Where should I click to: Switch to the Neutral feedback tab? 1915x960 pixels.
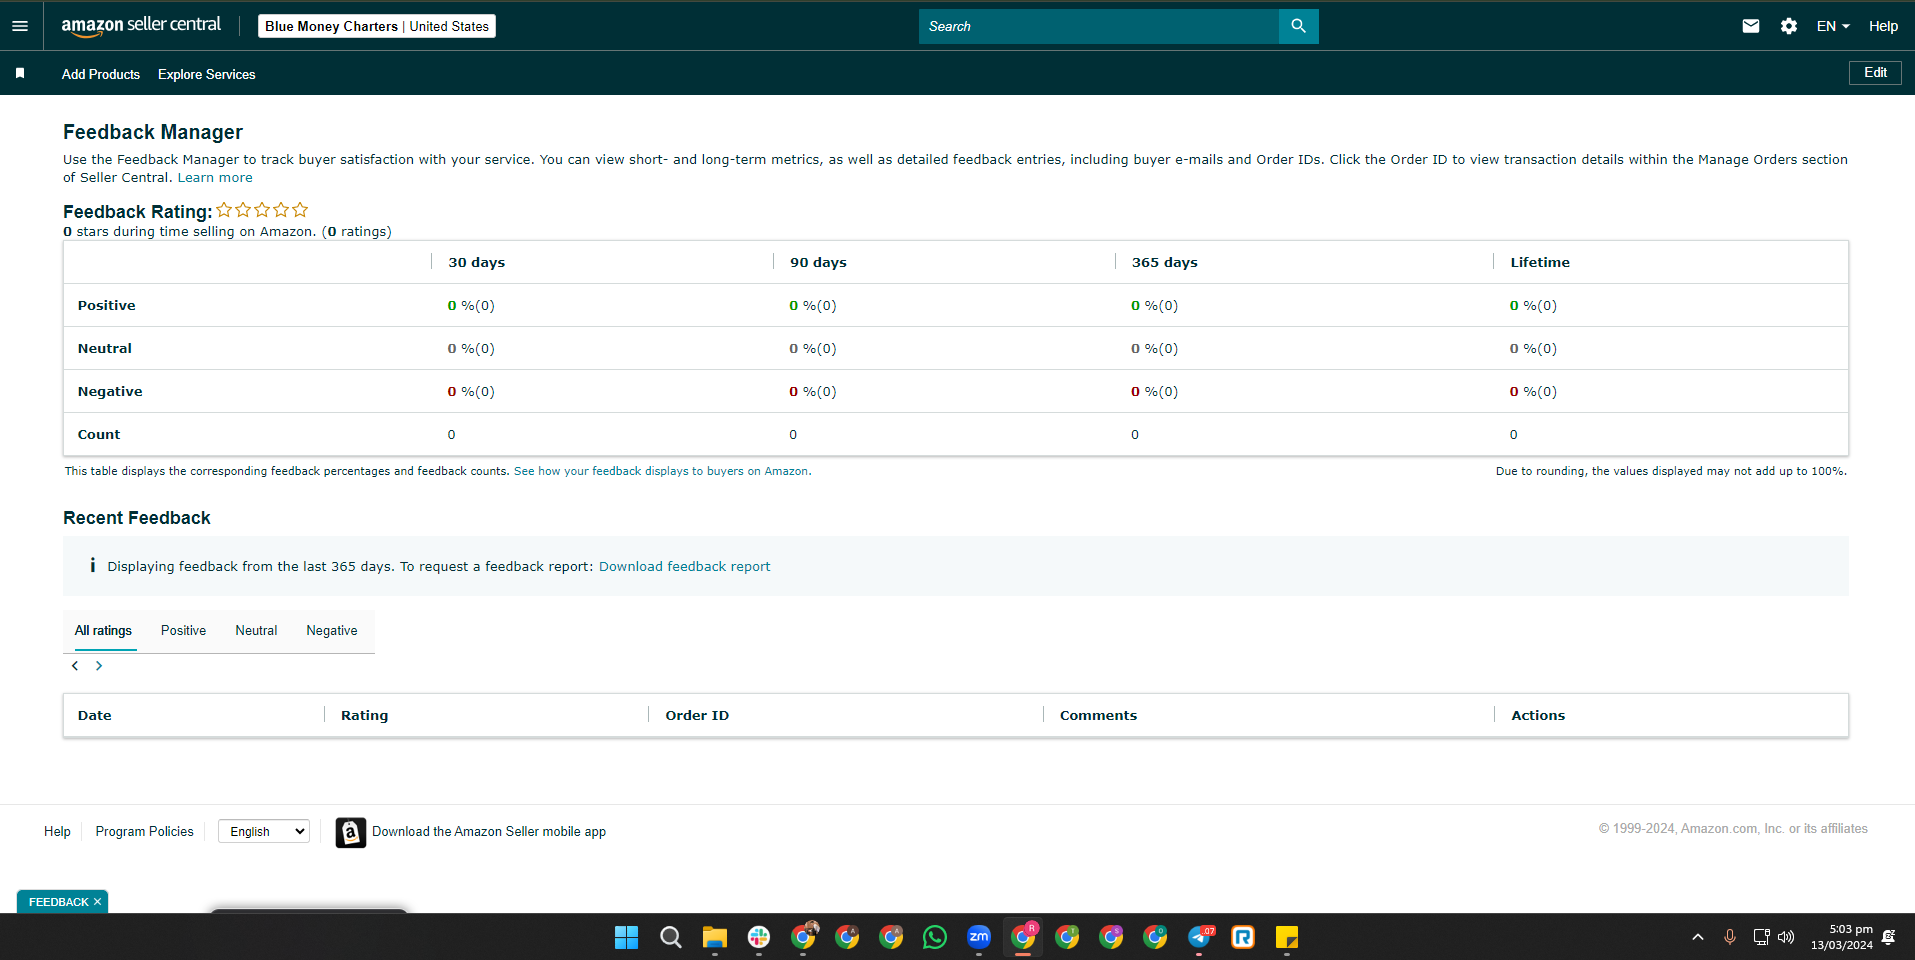point(256,631)
